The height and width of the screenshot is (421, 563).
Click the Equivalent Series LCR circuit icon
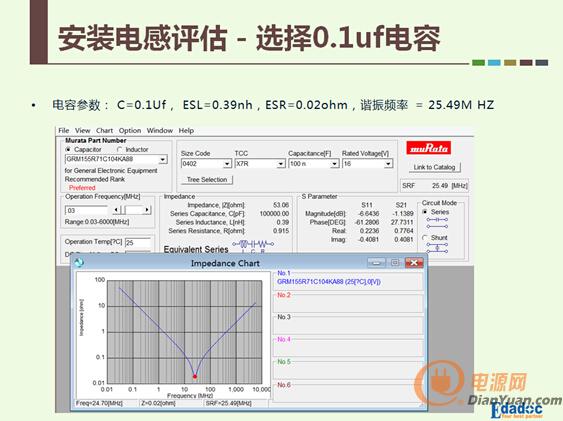(x=253, y=245)
